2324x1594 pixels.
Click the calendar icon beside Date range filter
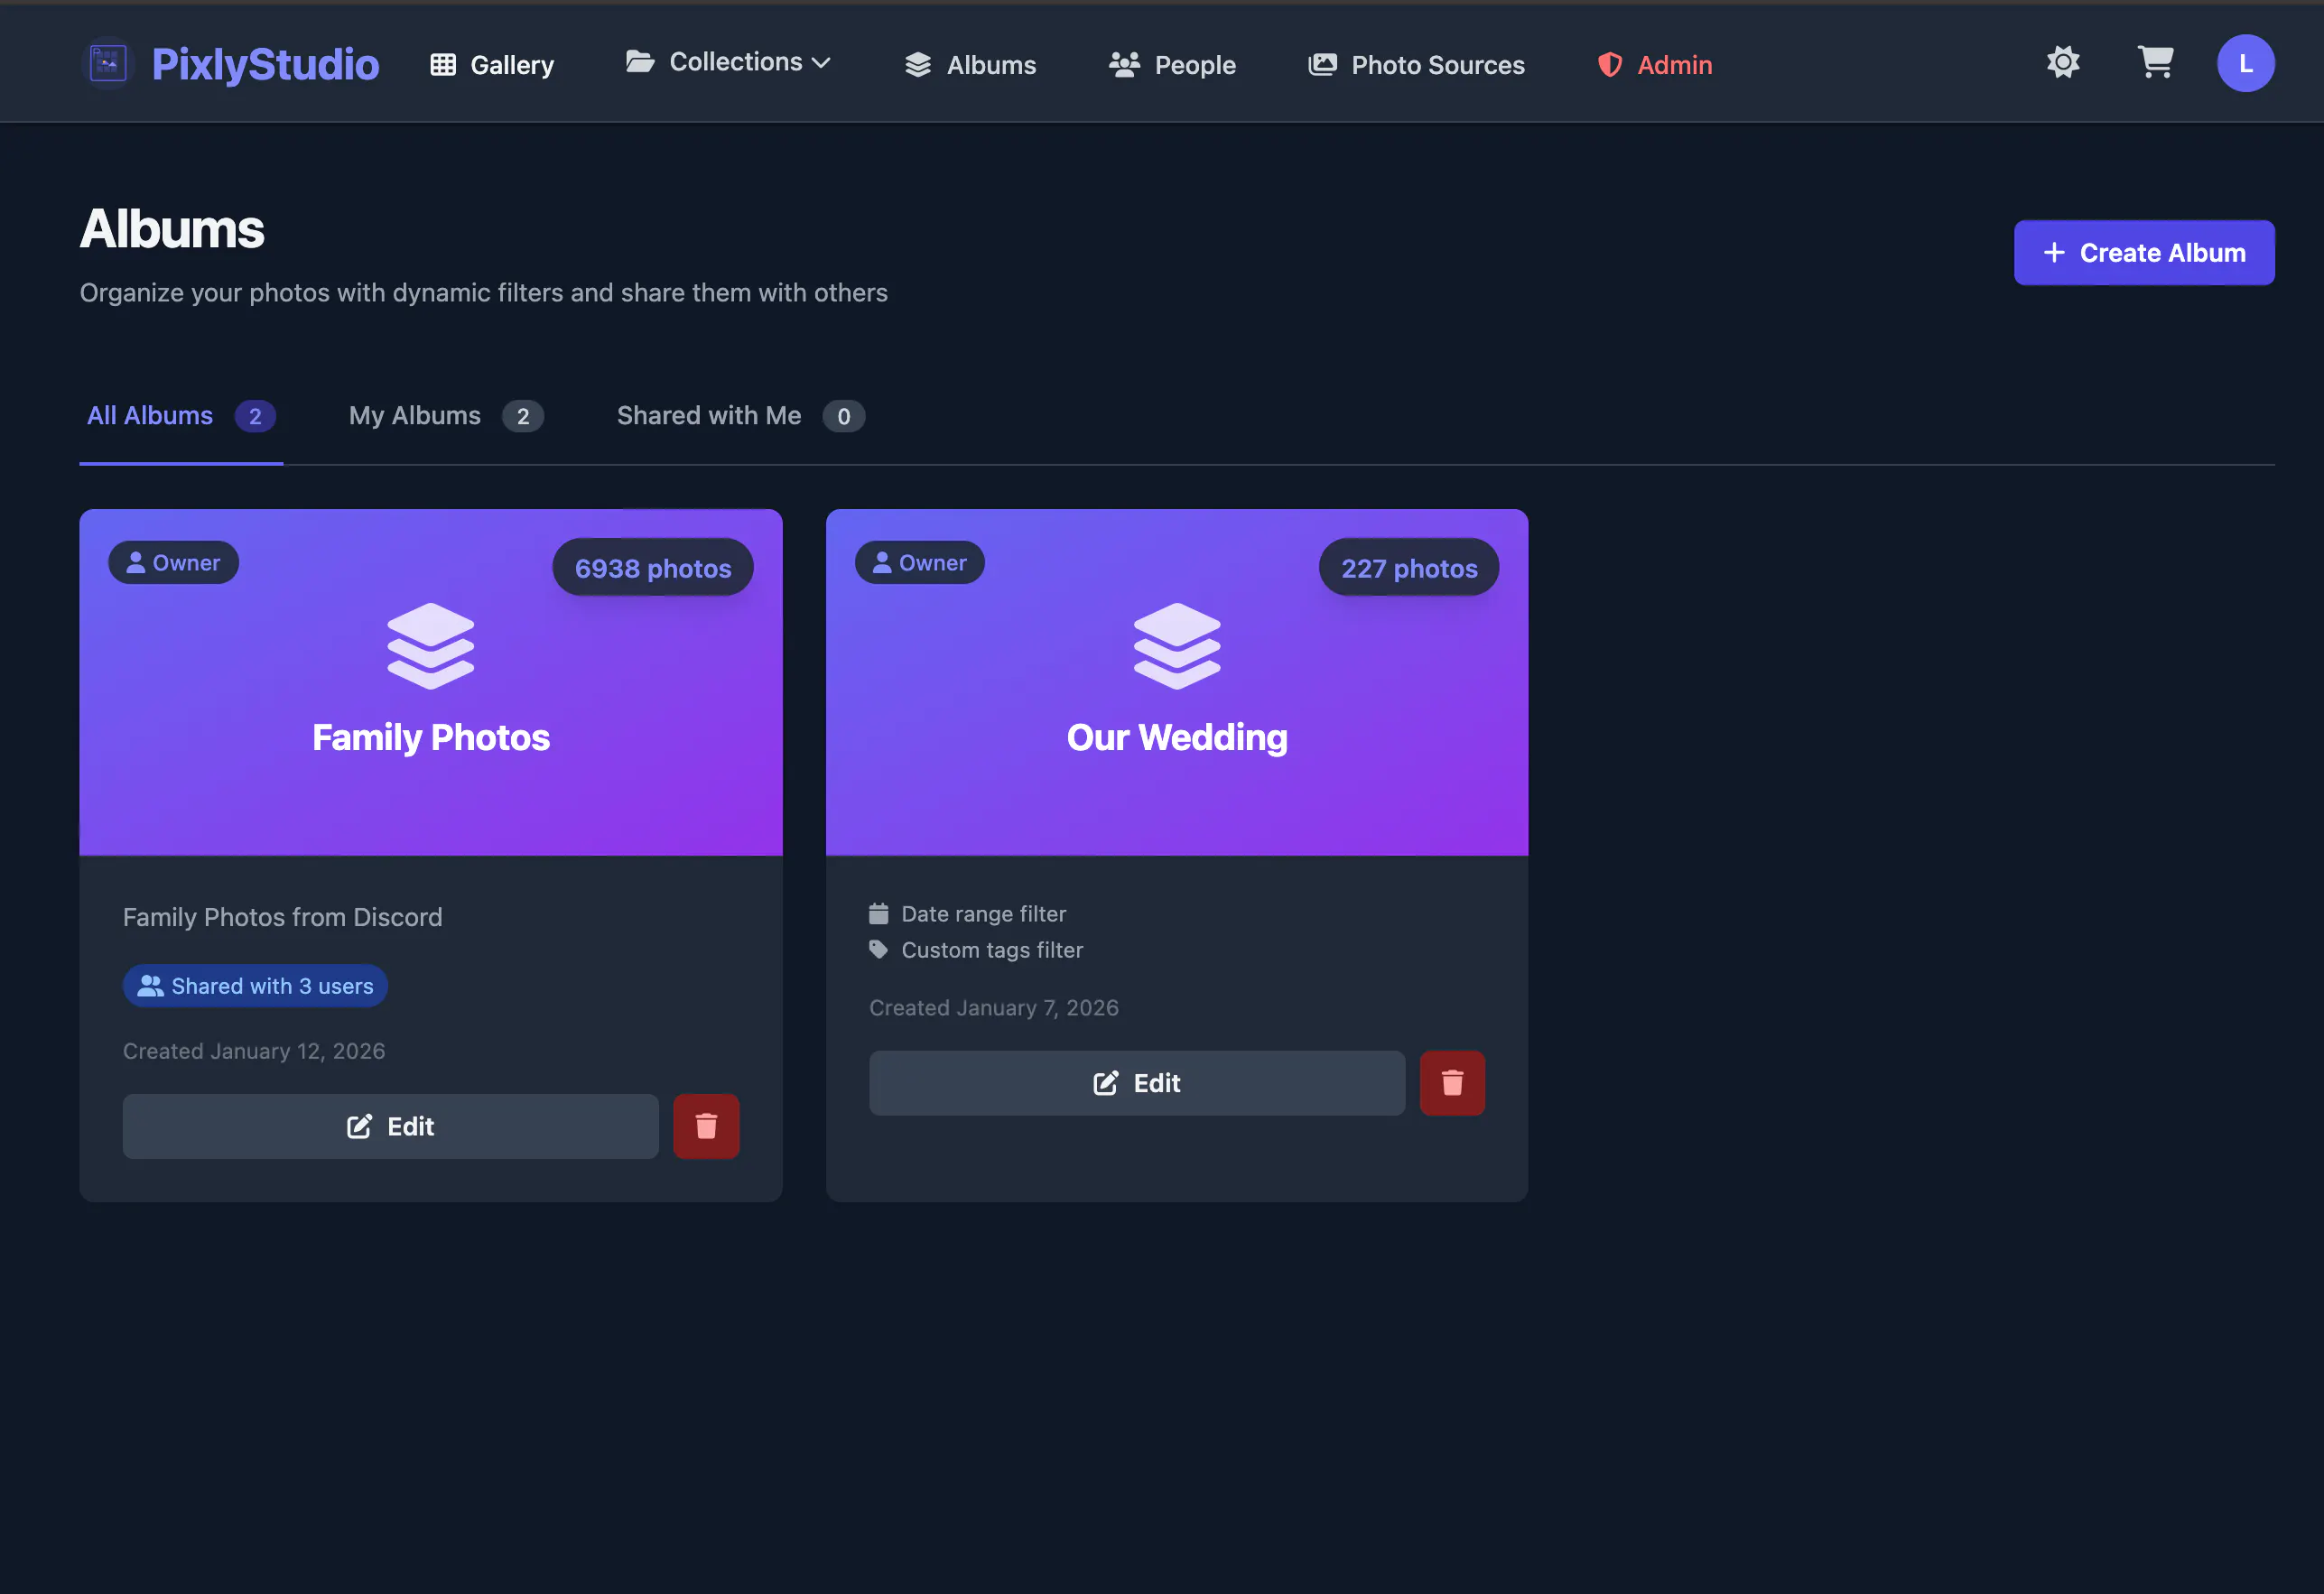878,913
